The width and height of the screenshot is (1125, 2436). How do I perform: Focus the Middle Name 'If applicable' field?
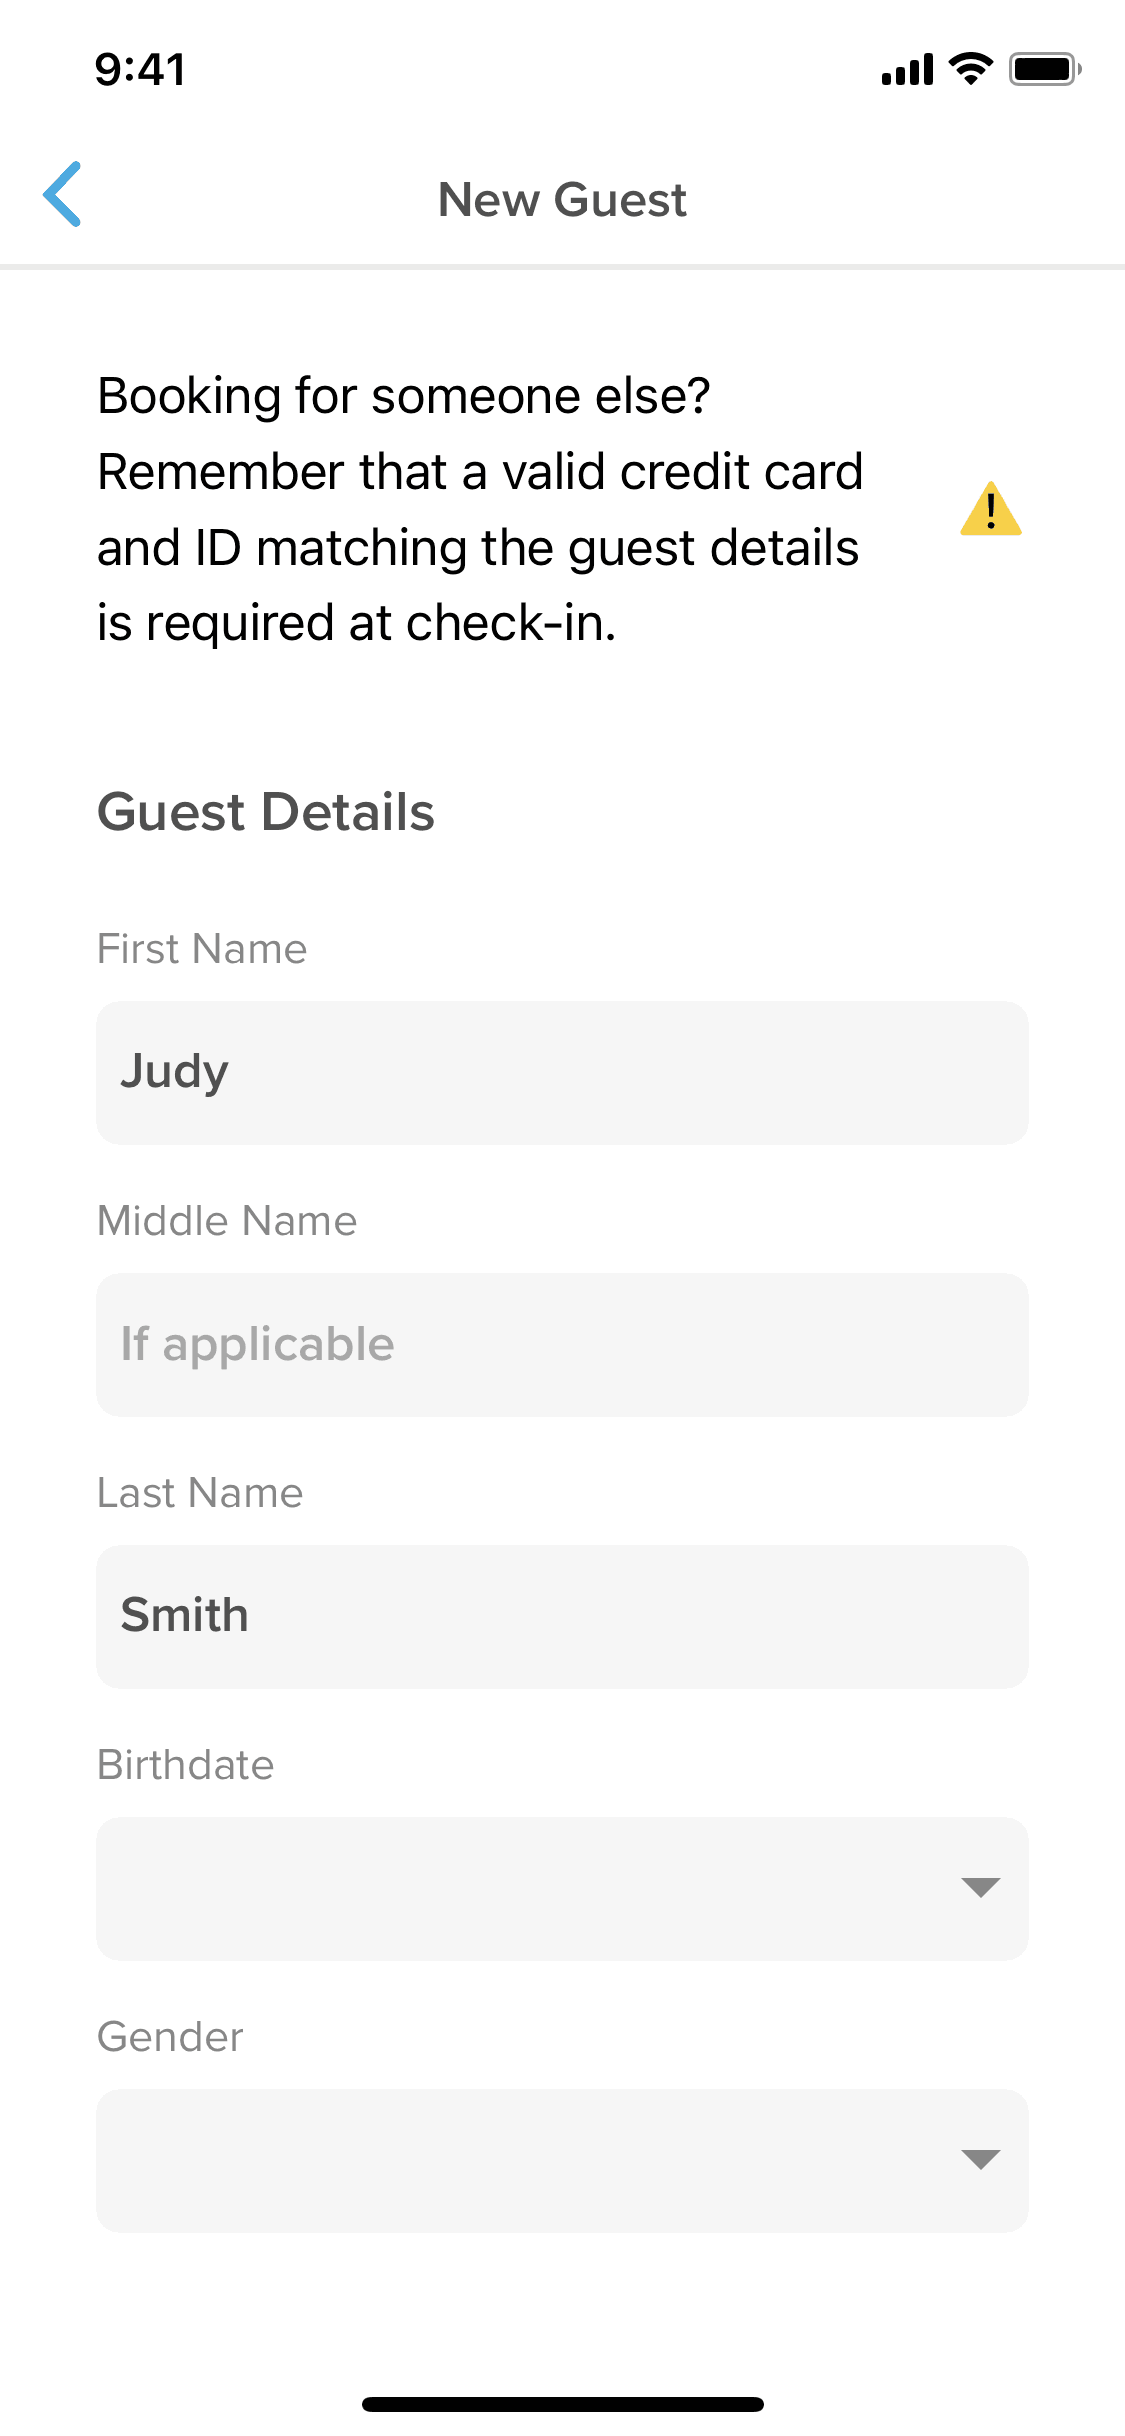[x=562, y=1345]
